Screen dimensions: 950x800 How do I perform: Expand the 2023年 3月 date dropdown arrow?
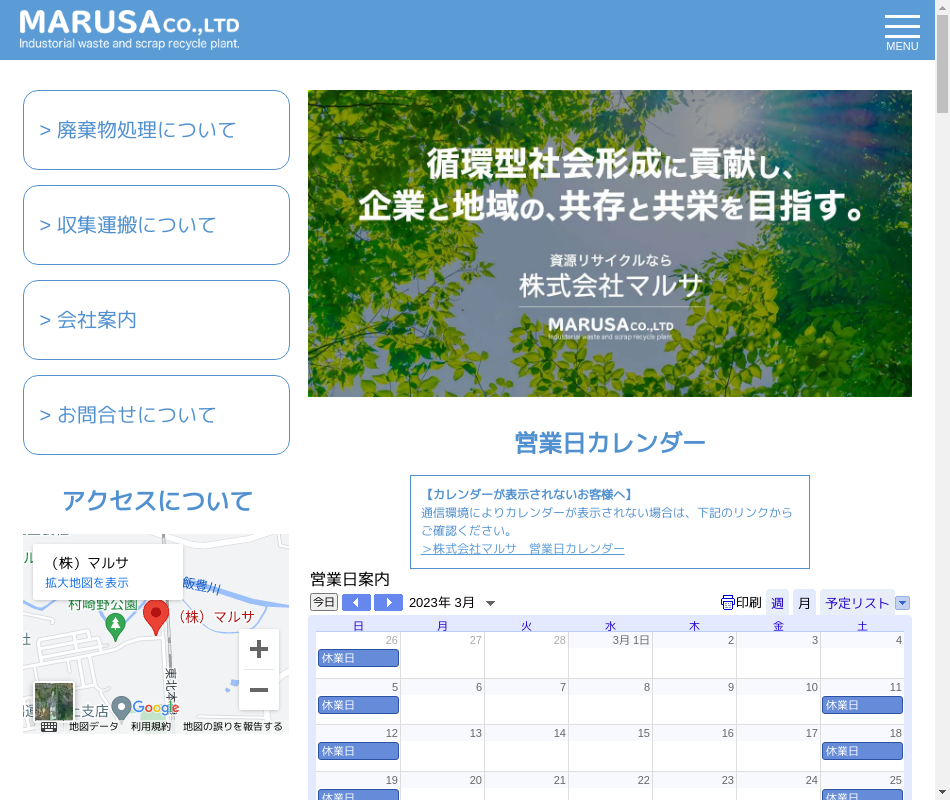coord(491,603)
